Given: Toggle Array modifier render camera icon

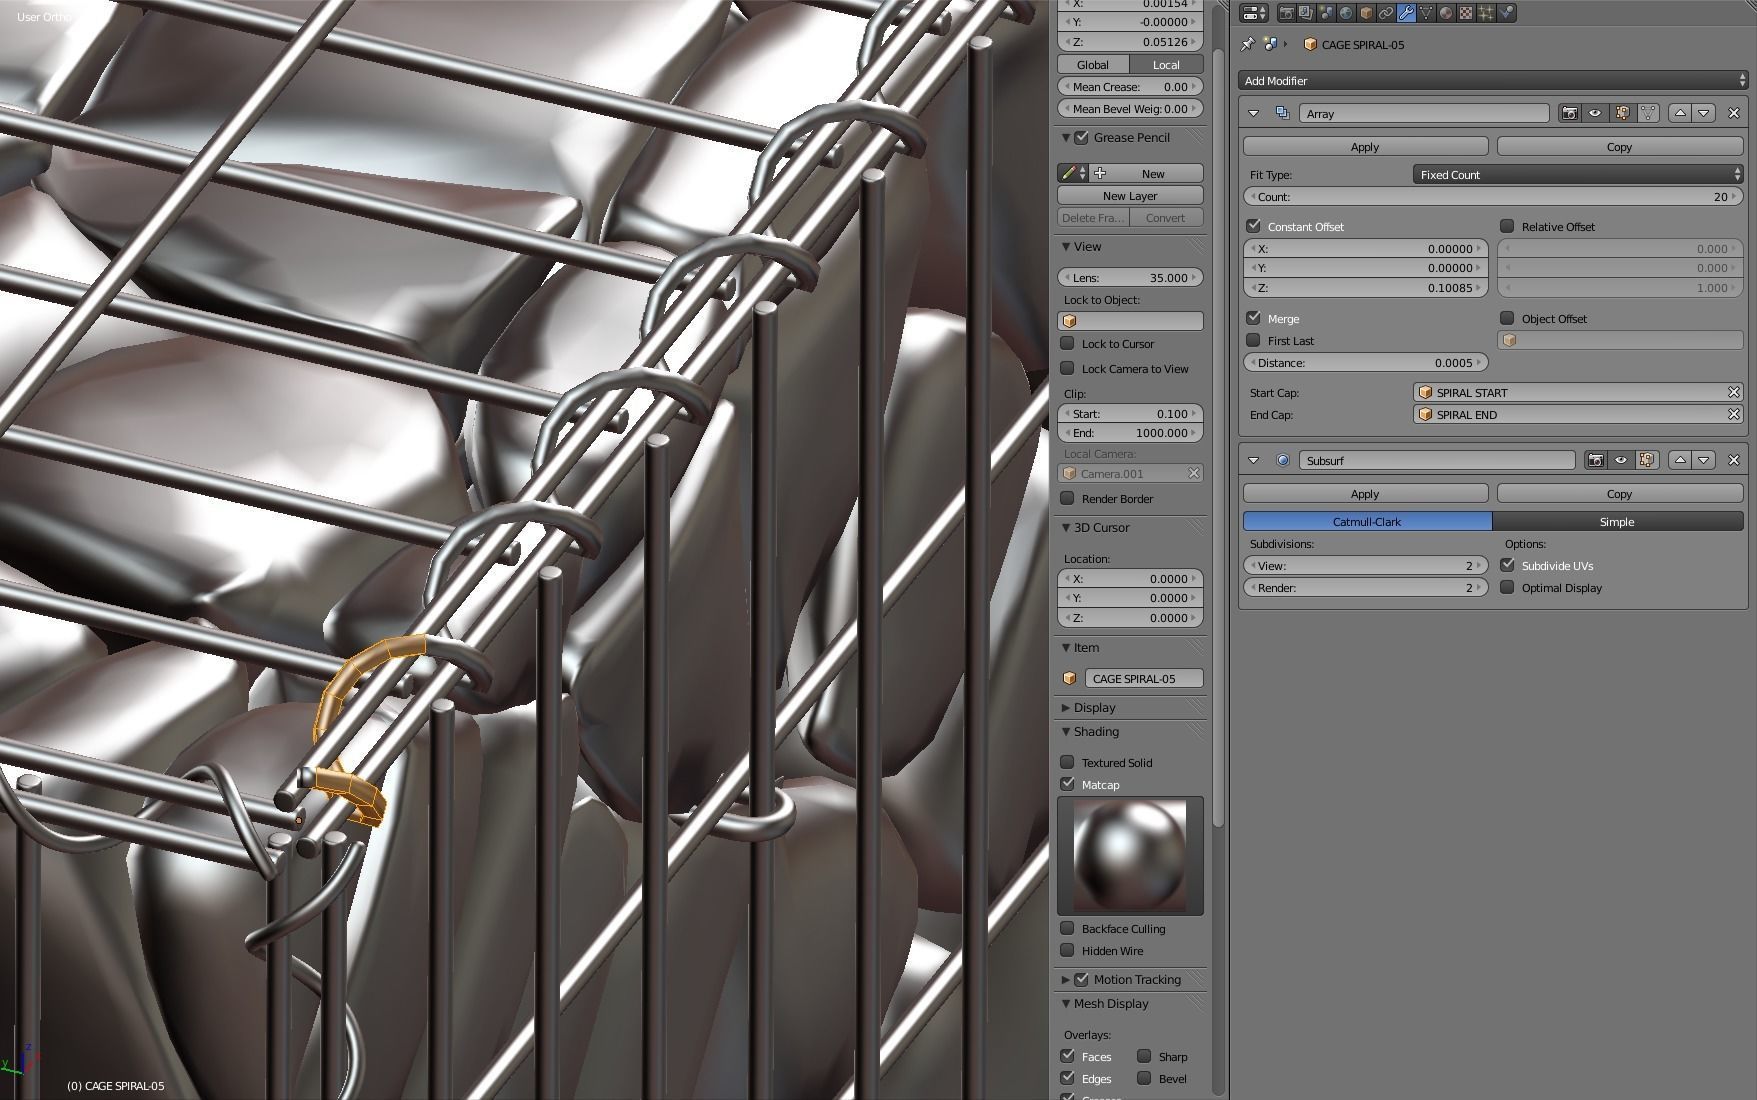Looking at the screenshot, I should 1570,113.
